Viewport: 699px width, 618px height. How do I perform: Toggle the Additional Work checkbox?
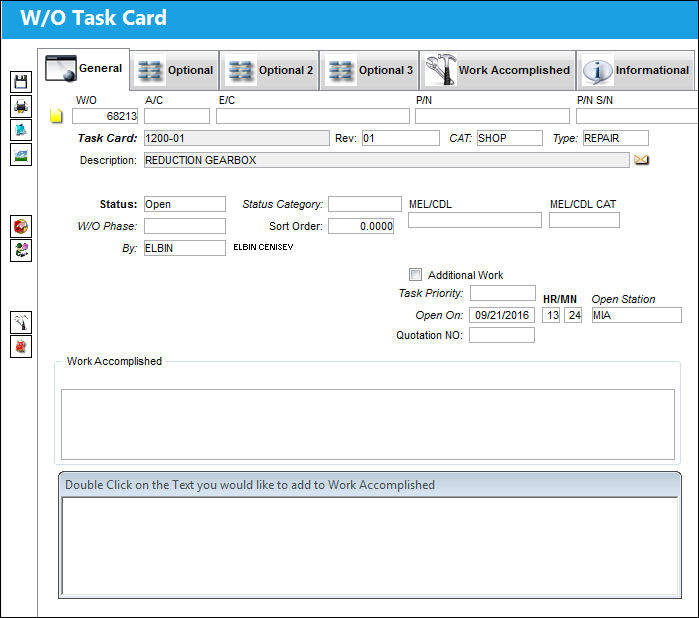point(415,274)
